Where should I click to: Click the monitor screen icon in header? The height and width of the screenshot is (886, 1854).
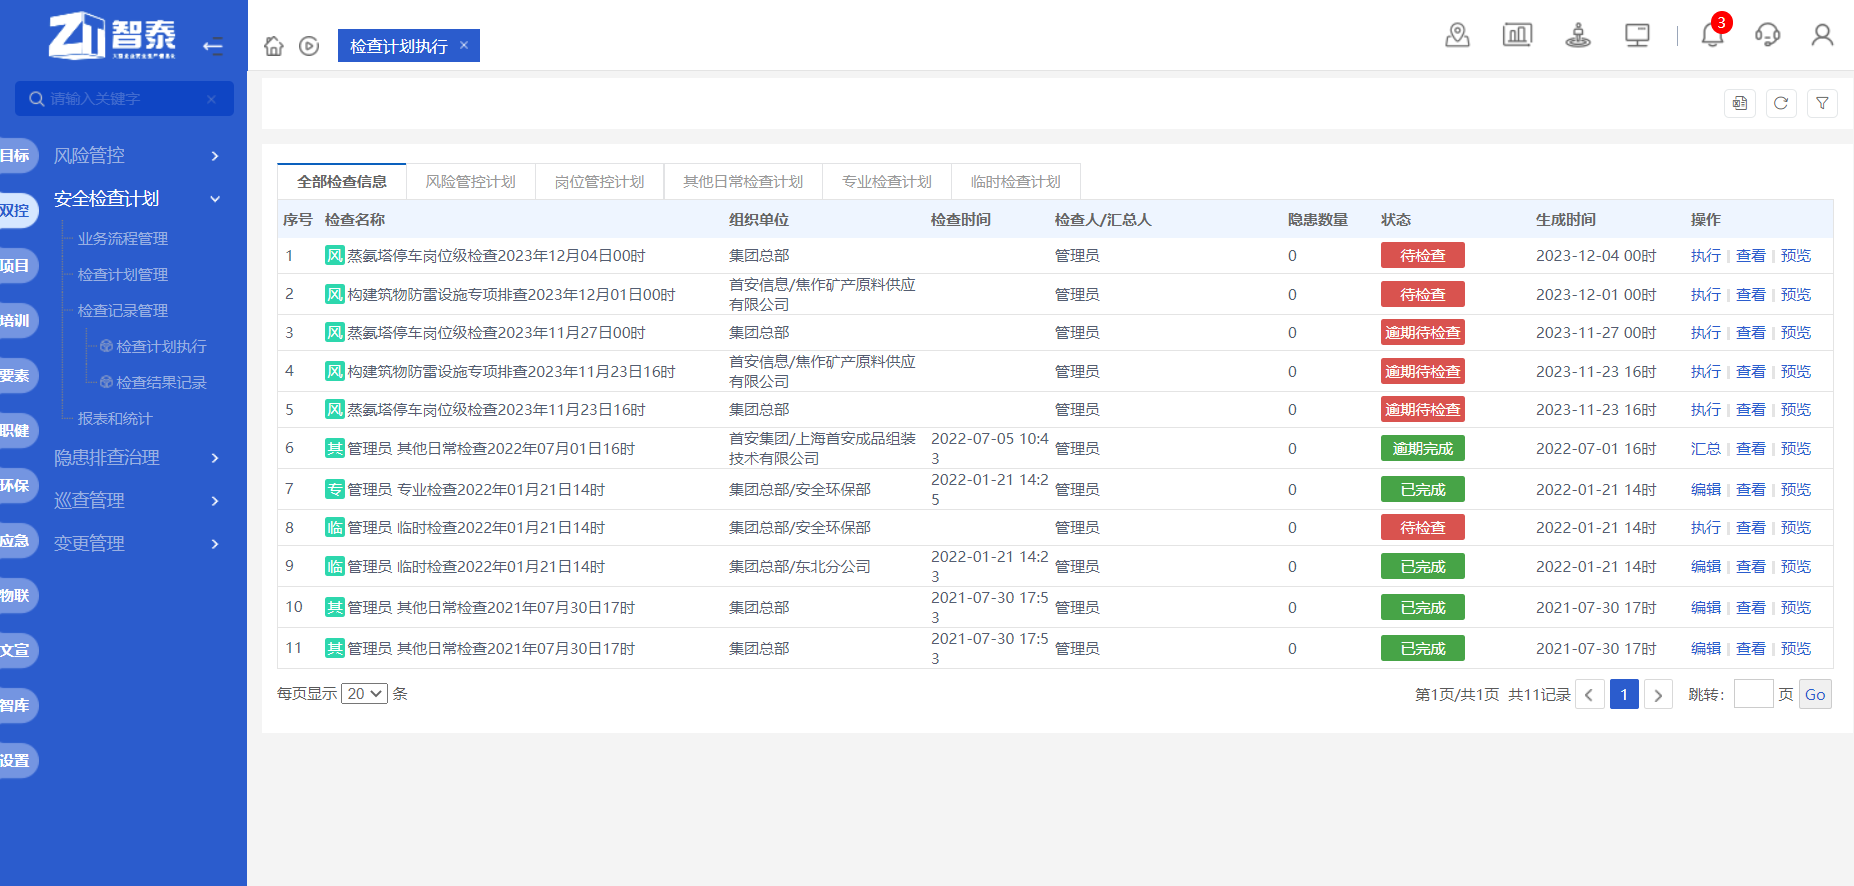point(1637,35)
